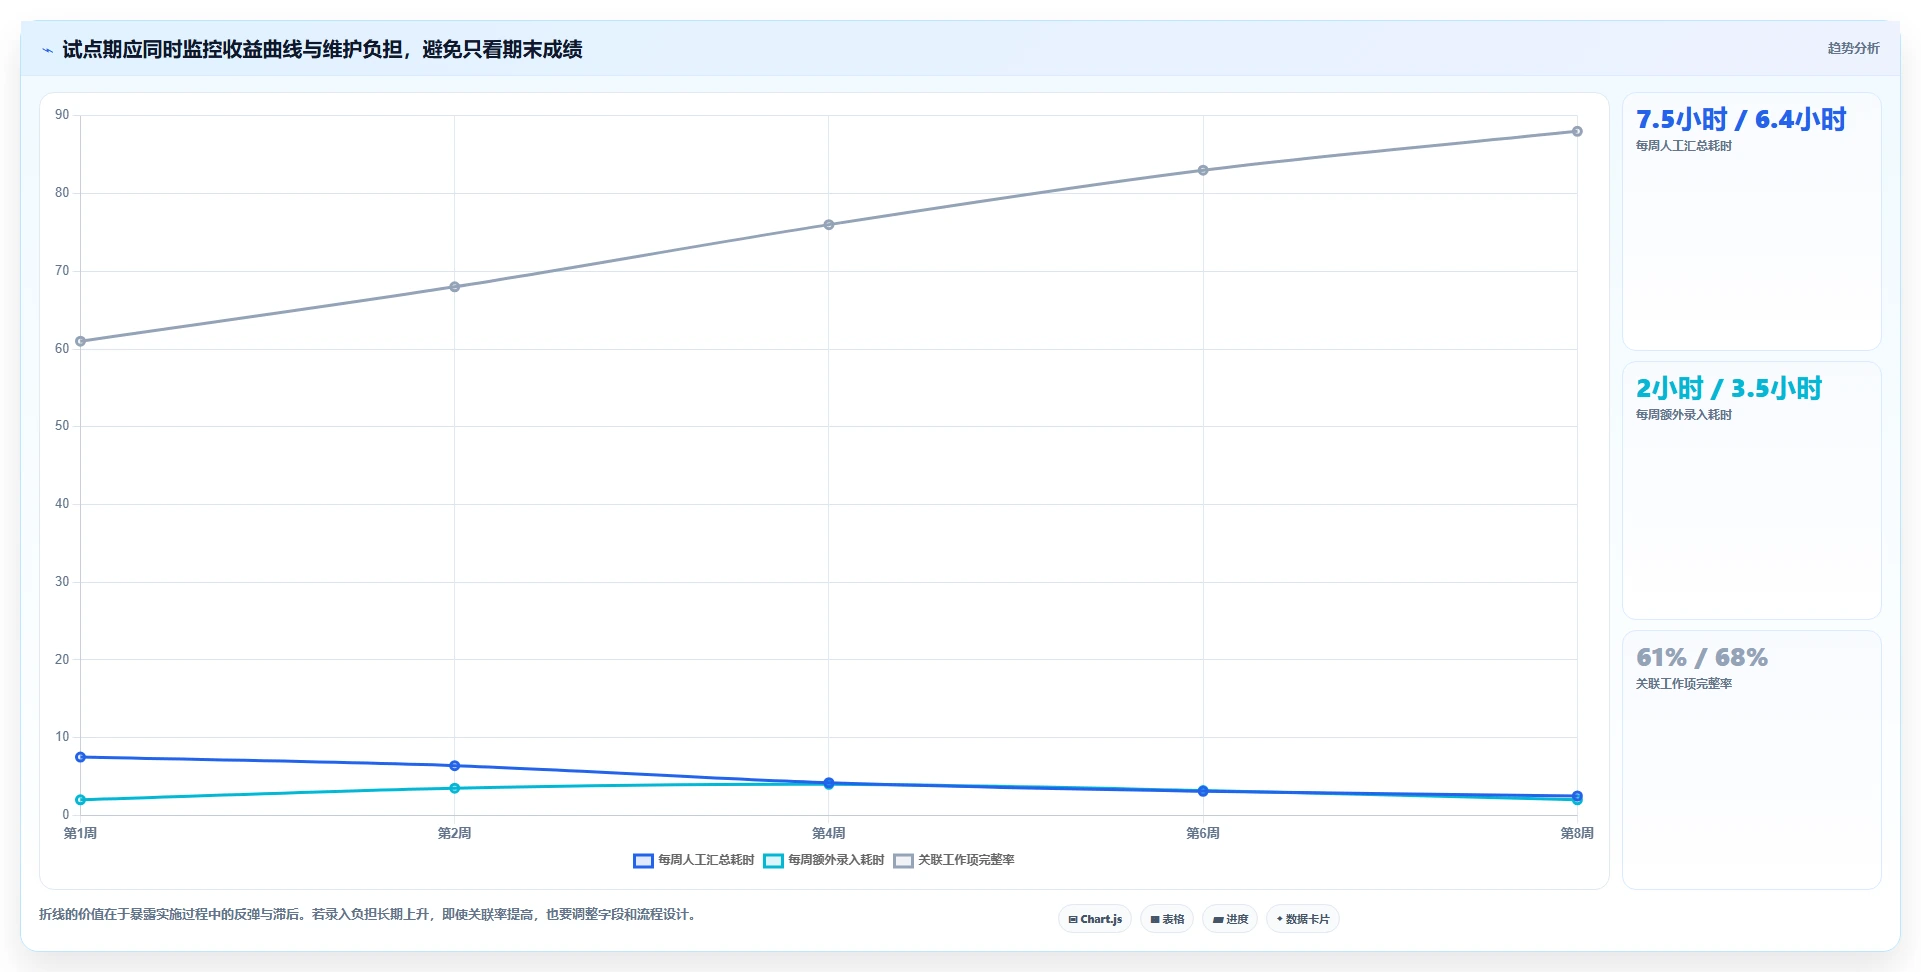Click the 每周人工汇总耗时 legend label
The image size is (1921, 972).
[x=706, y=860]
